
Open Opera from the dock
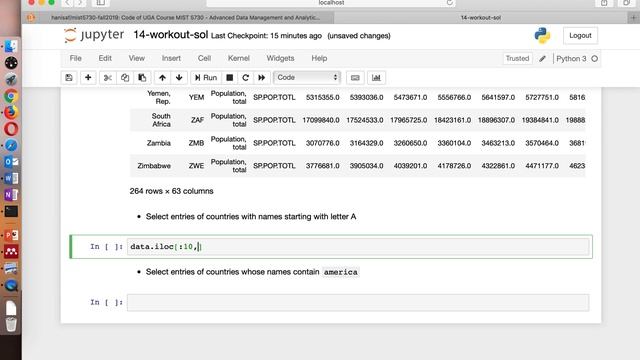pos(11,129)
